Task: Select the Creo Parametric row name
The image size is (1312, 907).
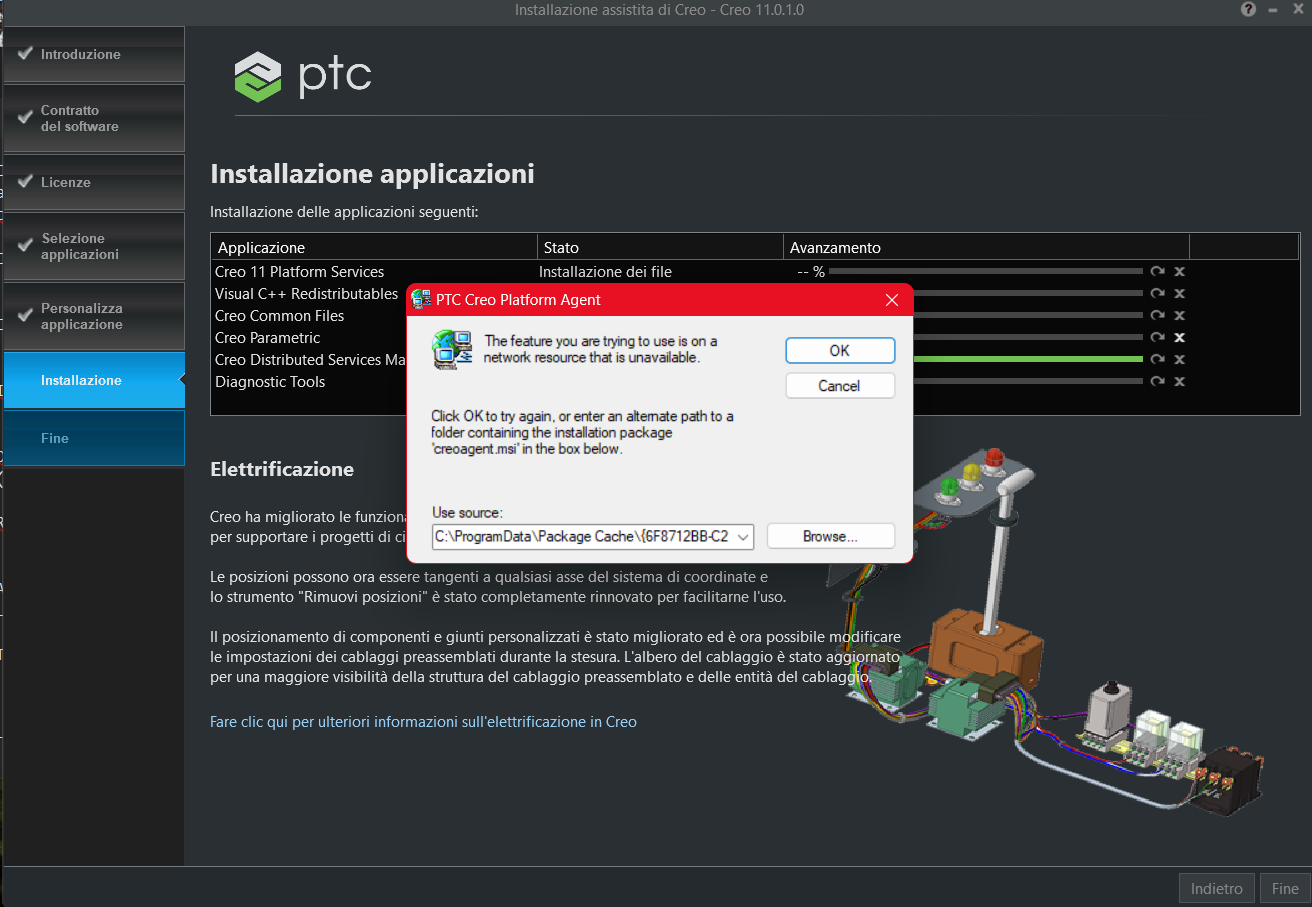Action: coord(267,337)
